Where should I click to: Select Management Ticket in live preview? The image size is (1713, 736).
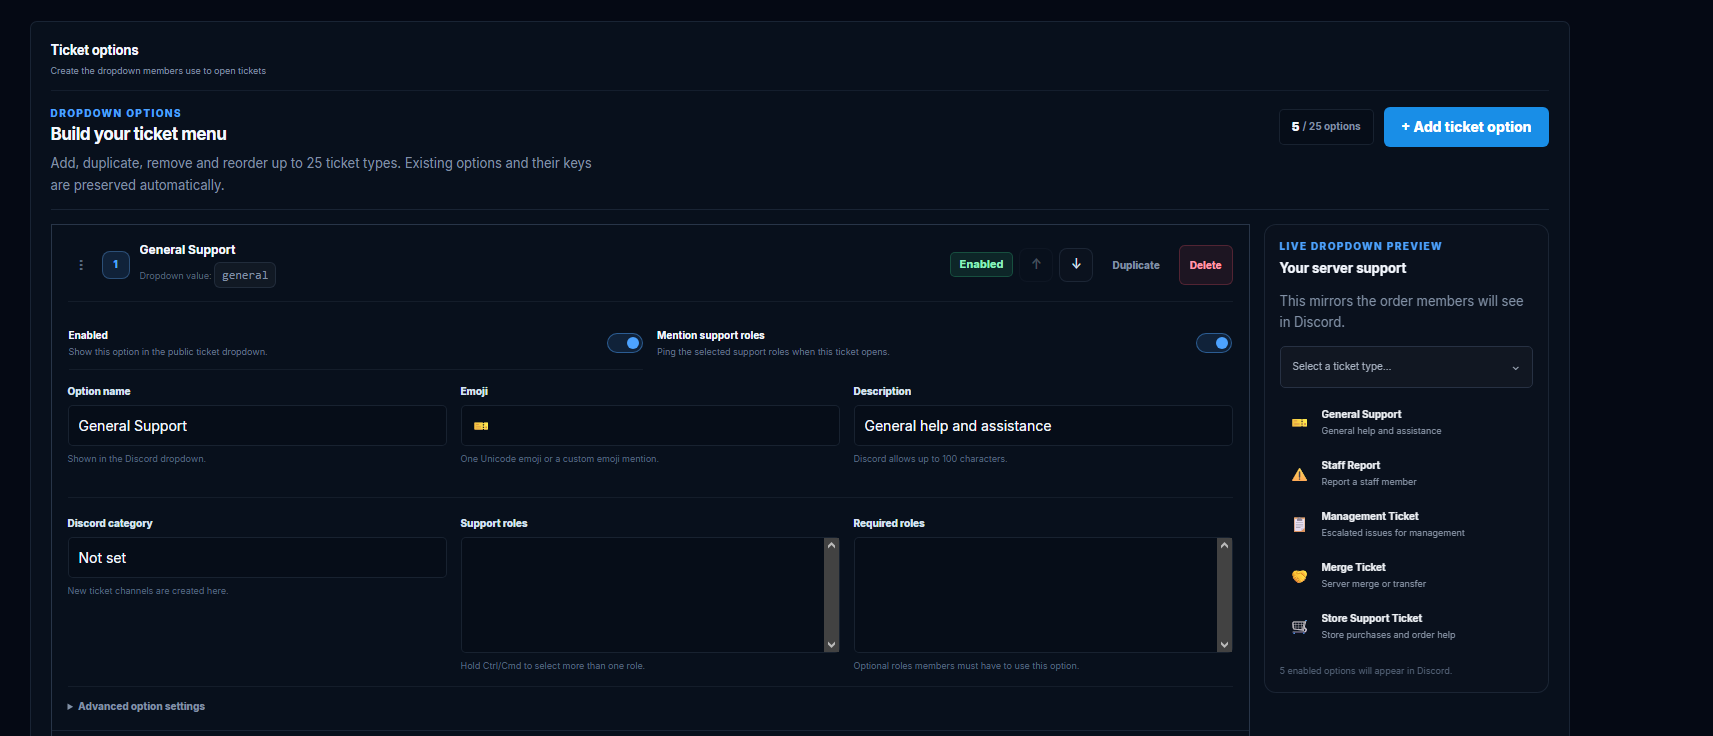coord(1406,524)
